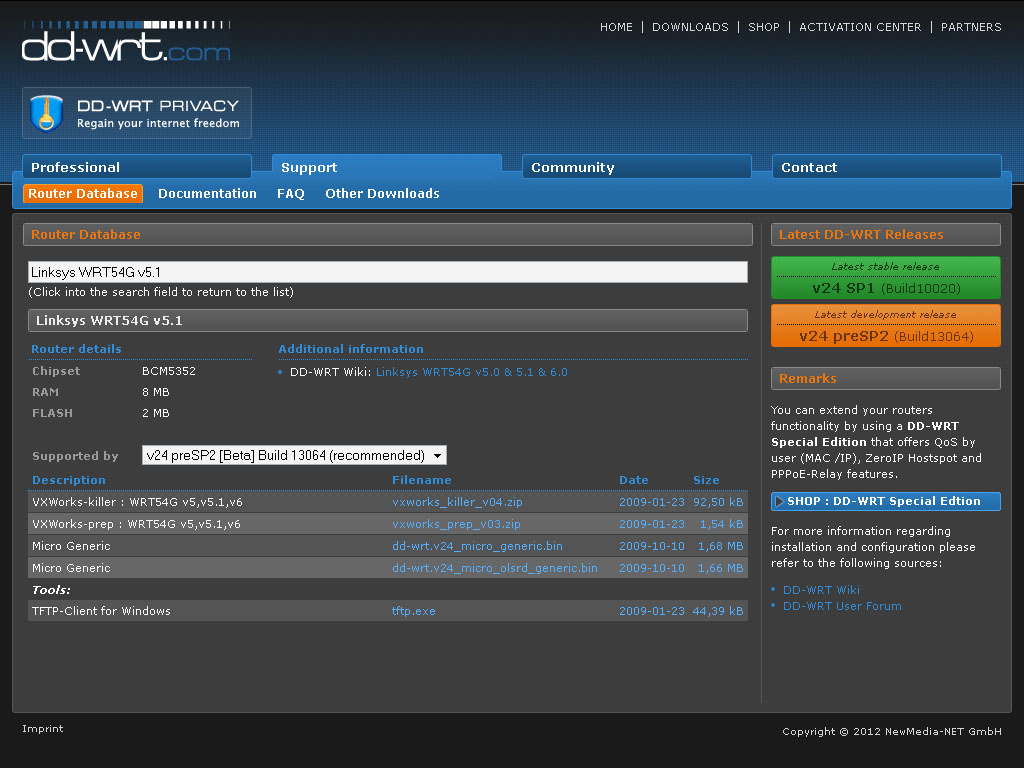Image resolution: width=1024 pixels, height=768 pixels.
Task: Click the Description column header
Action: (x=69, y=480)
